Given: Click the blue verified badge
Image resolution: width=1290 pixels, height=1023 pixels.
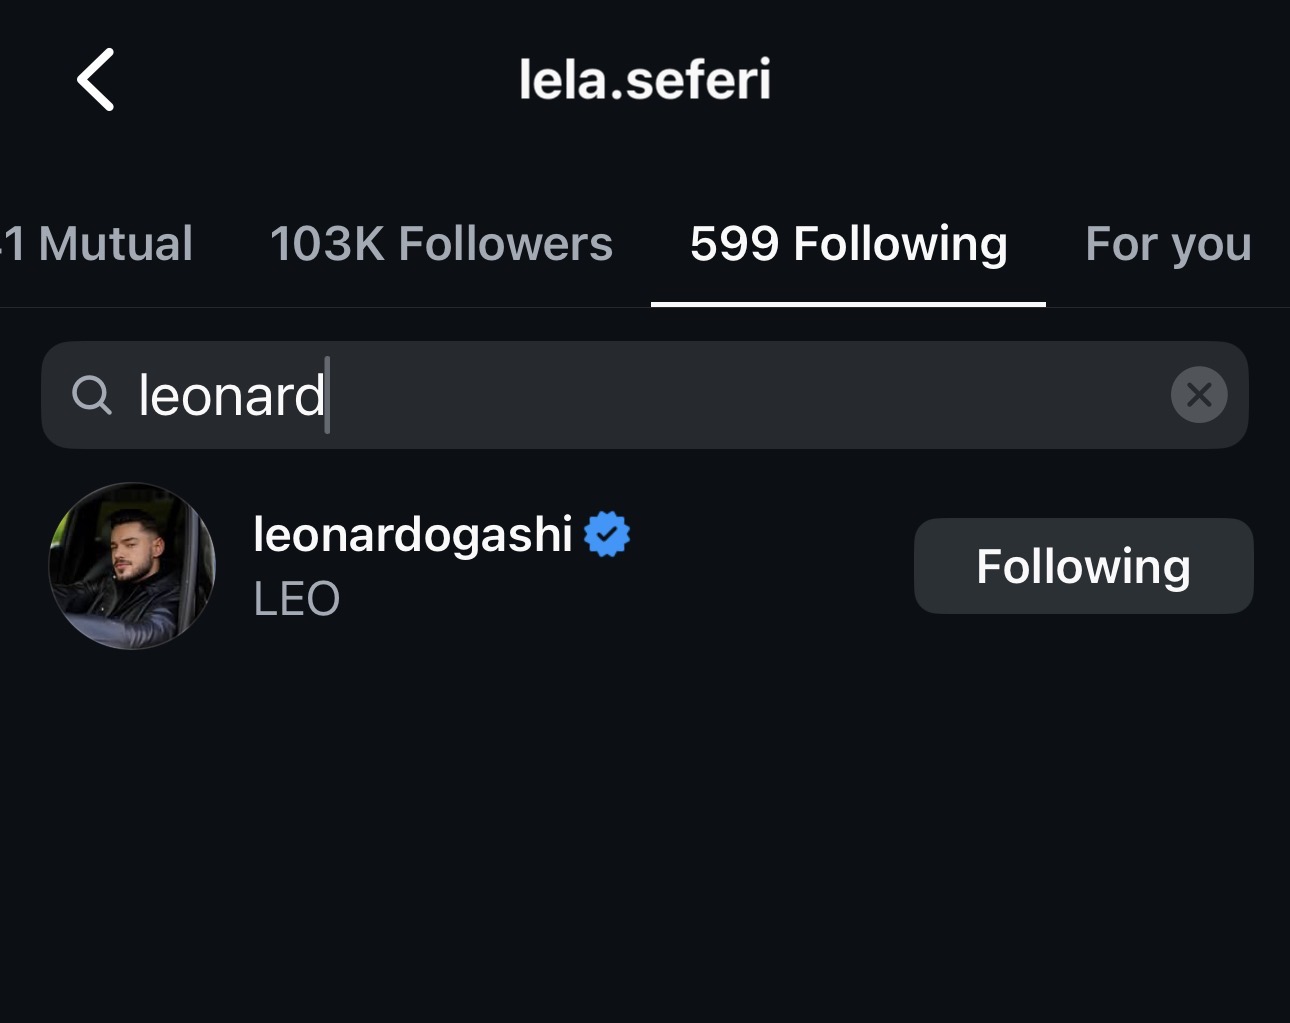Looking at the screenshot, I should pos(607,534).
